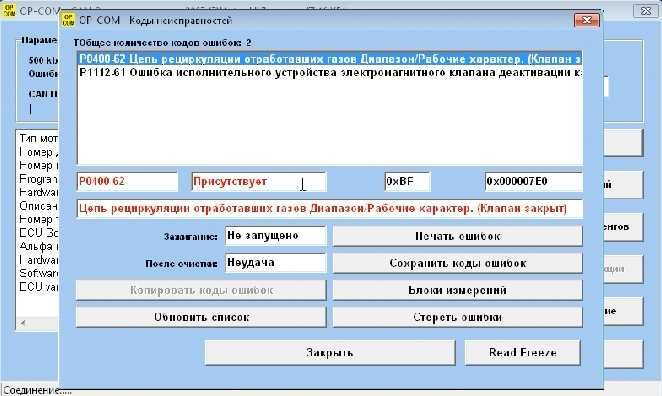Click the 0x000007E0 address field
The height and width of the screenshot is (396, 662).
tap(534, 182)
